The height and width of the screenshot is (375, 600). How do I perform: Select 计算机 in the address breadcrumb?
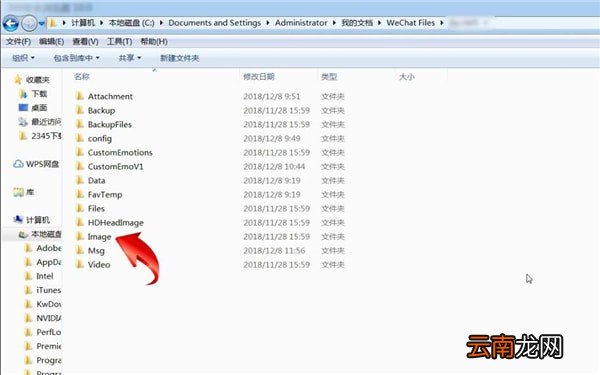click(83, 23)
